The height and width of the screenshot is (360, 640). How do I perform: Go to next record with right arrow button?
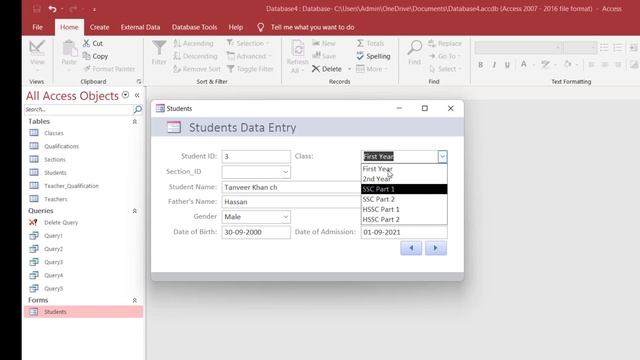[436, 248]
